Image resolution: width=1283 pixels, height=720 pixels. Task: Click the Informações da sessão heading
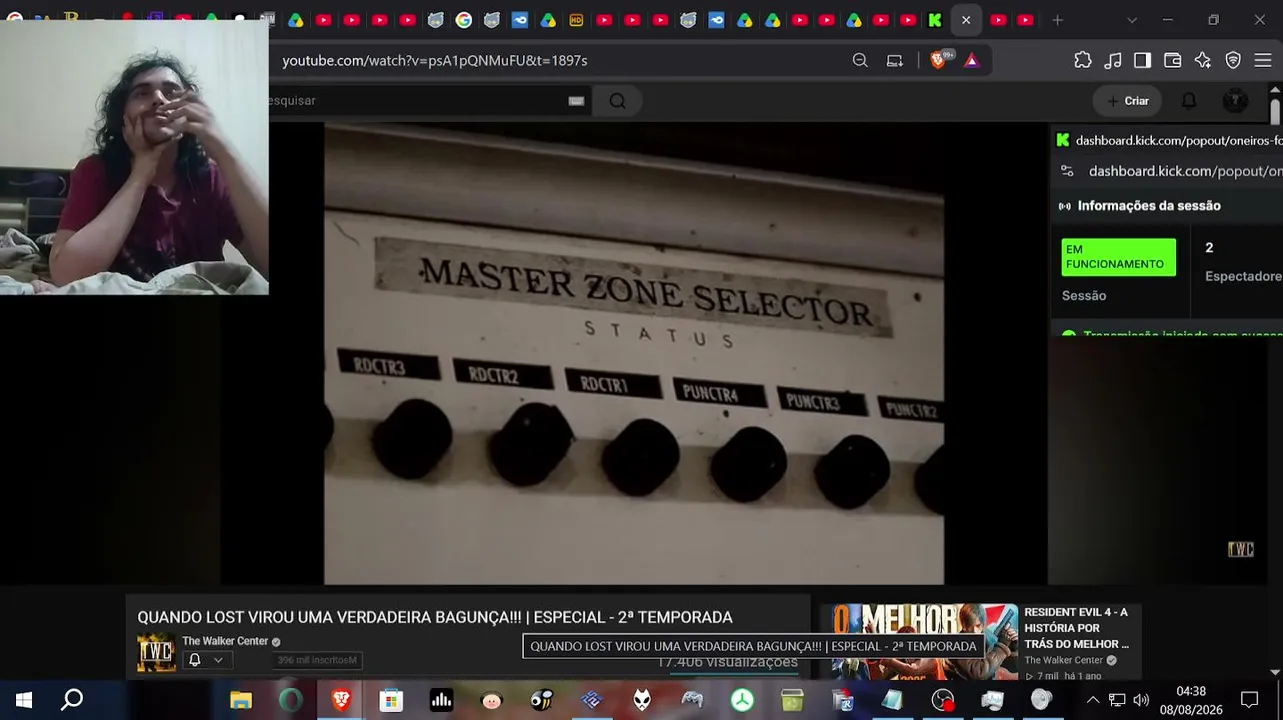click(x=1149, y=206)
